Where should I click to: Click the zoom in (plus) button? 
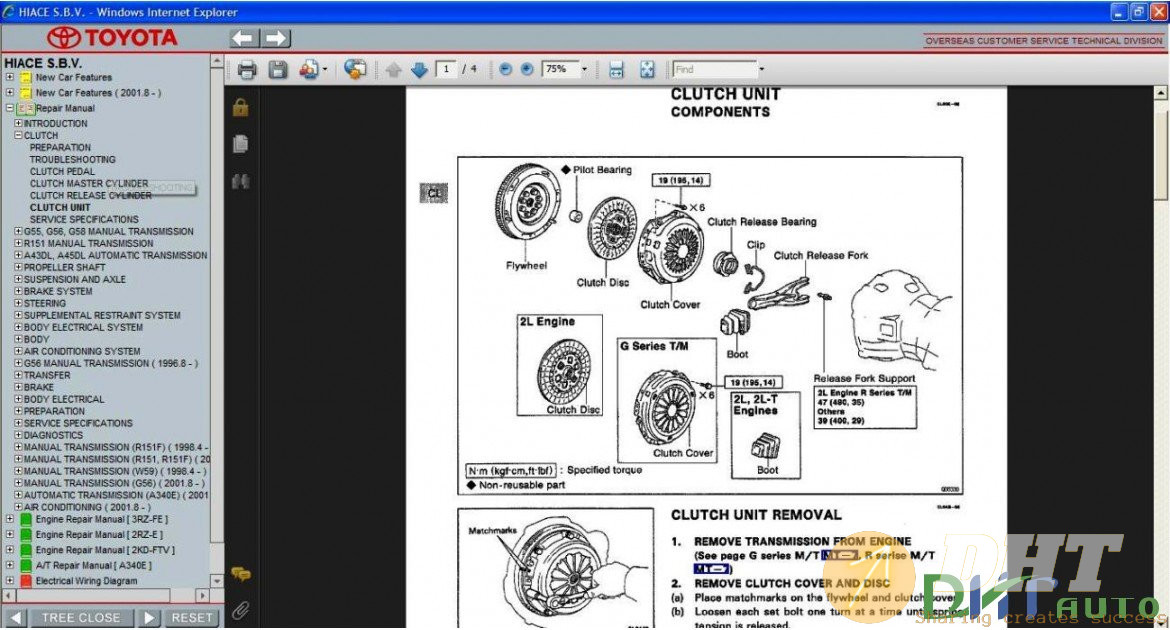pos(526,70)
